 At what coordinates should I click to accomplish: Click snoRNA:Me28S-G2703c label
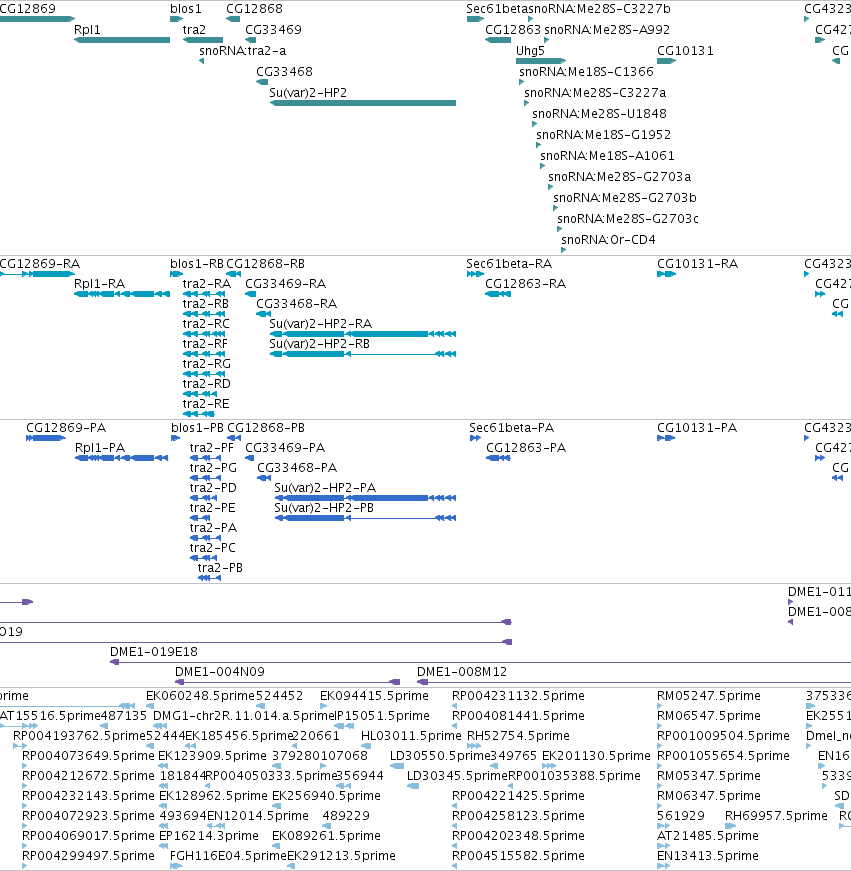(628, 220)
